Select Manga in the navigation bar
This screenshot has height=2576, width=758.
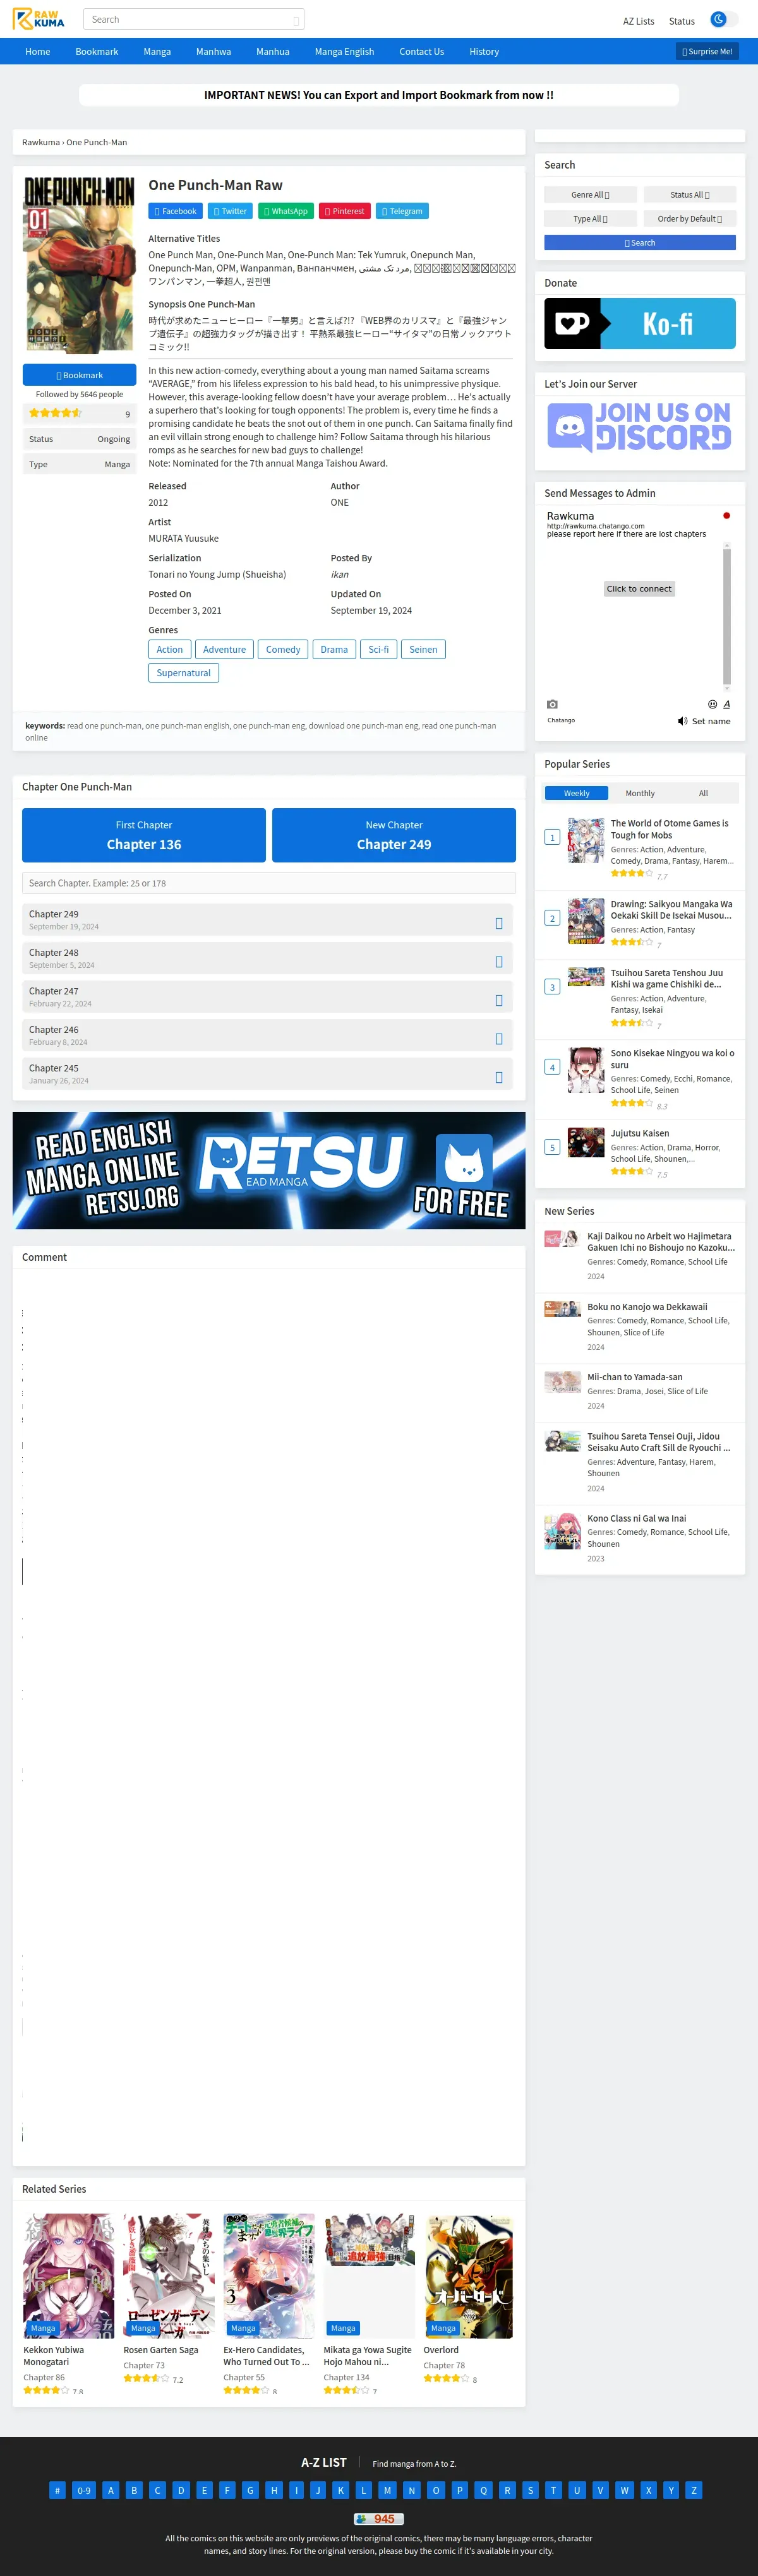(x=157, y=52)
